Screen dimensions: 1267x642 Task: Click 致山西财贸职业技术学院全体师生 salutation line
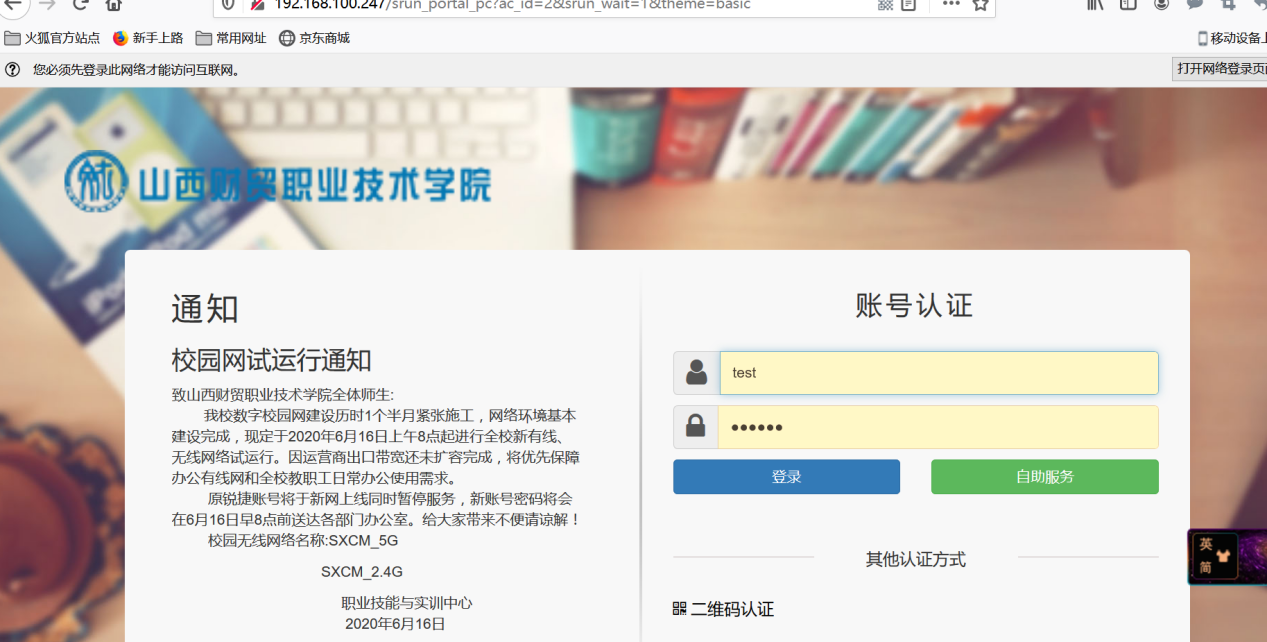(x=283, y=395)
